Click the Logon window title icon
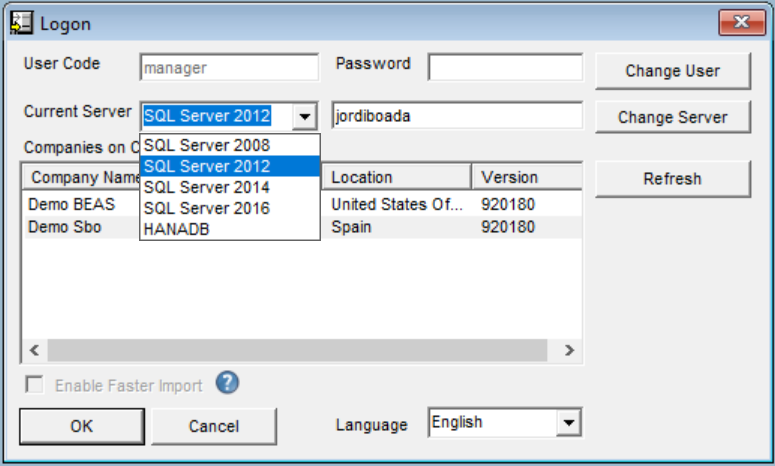Viewport: 775px width, 466px height. point(21,23)
